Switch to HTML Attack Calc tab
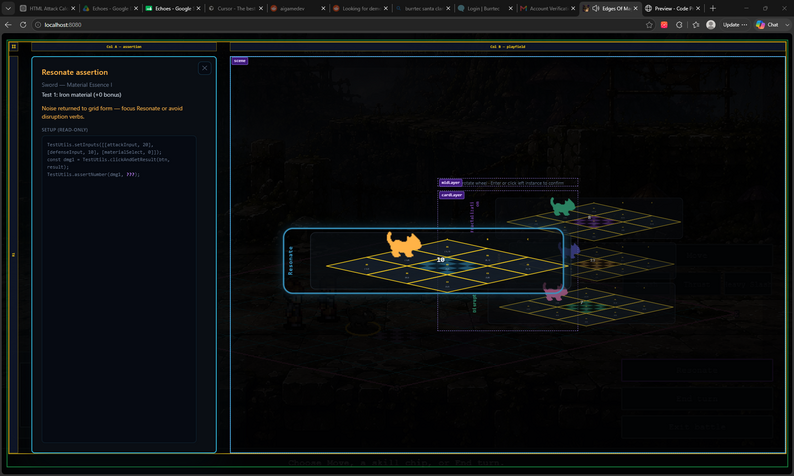 coord(48,9)
